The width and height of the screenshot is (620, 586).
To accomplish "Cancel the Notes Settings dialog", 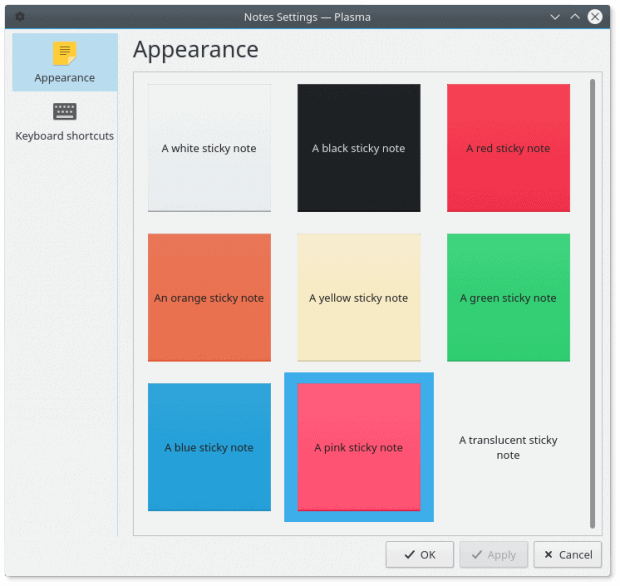I will pyautogui.click(x=567, y=555).
